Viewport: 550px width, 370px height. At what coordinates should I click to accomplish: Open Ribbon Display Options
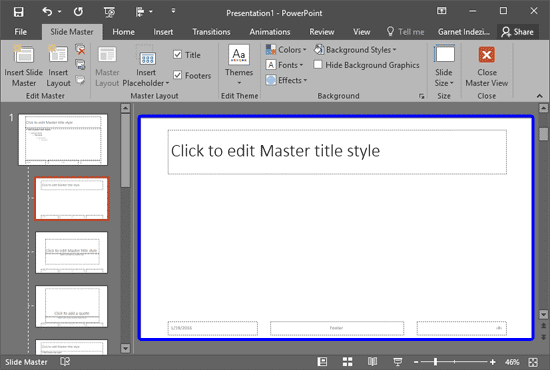(442, 11)
